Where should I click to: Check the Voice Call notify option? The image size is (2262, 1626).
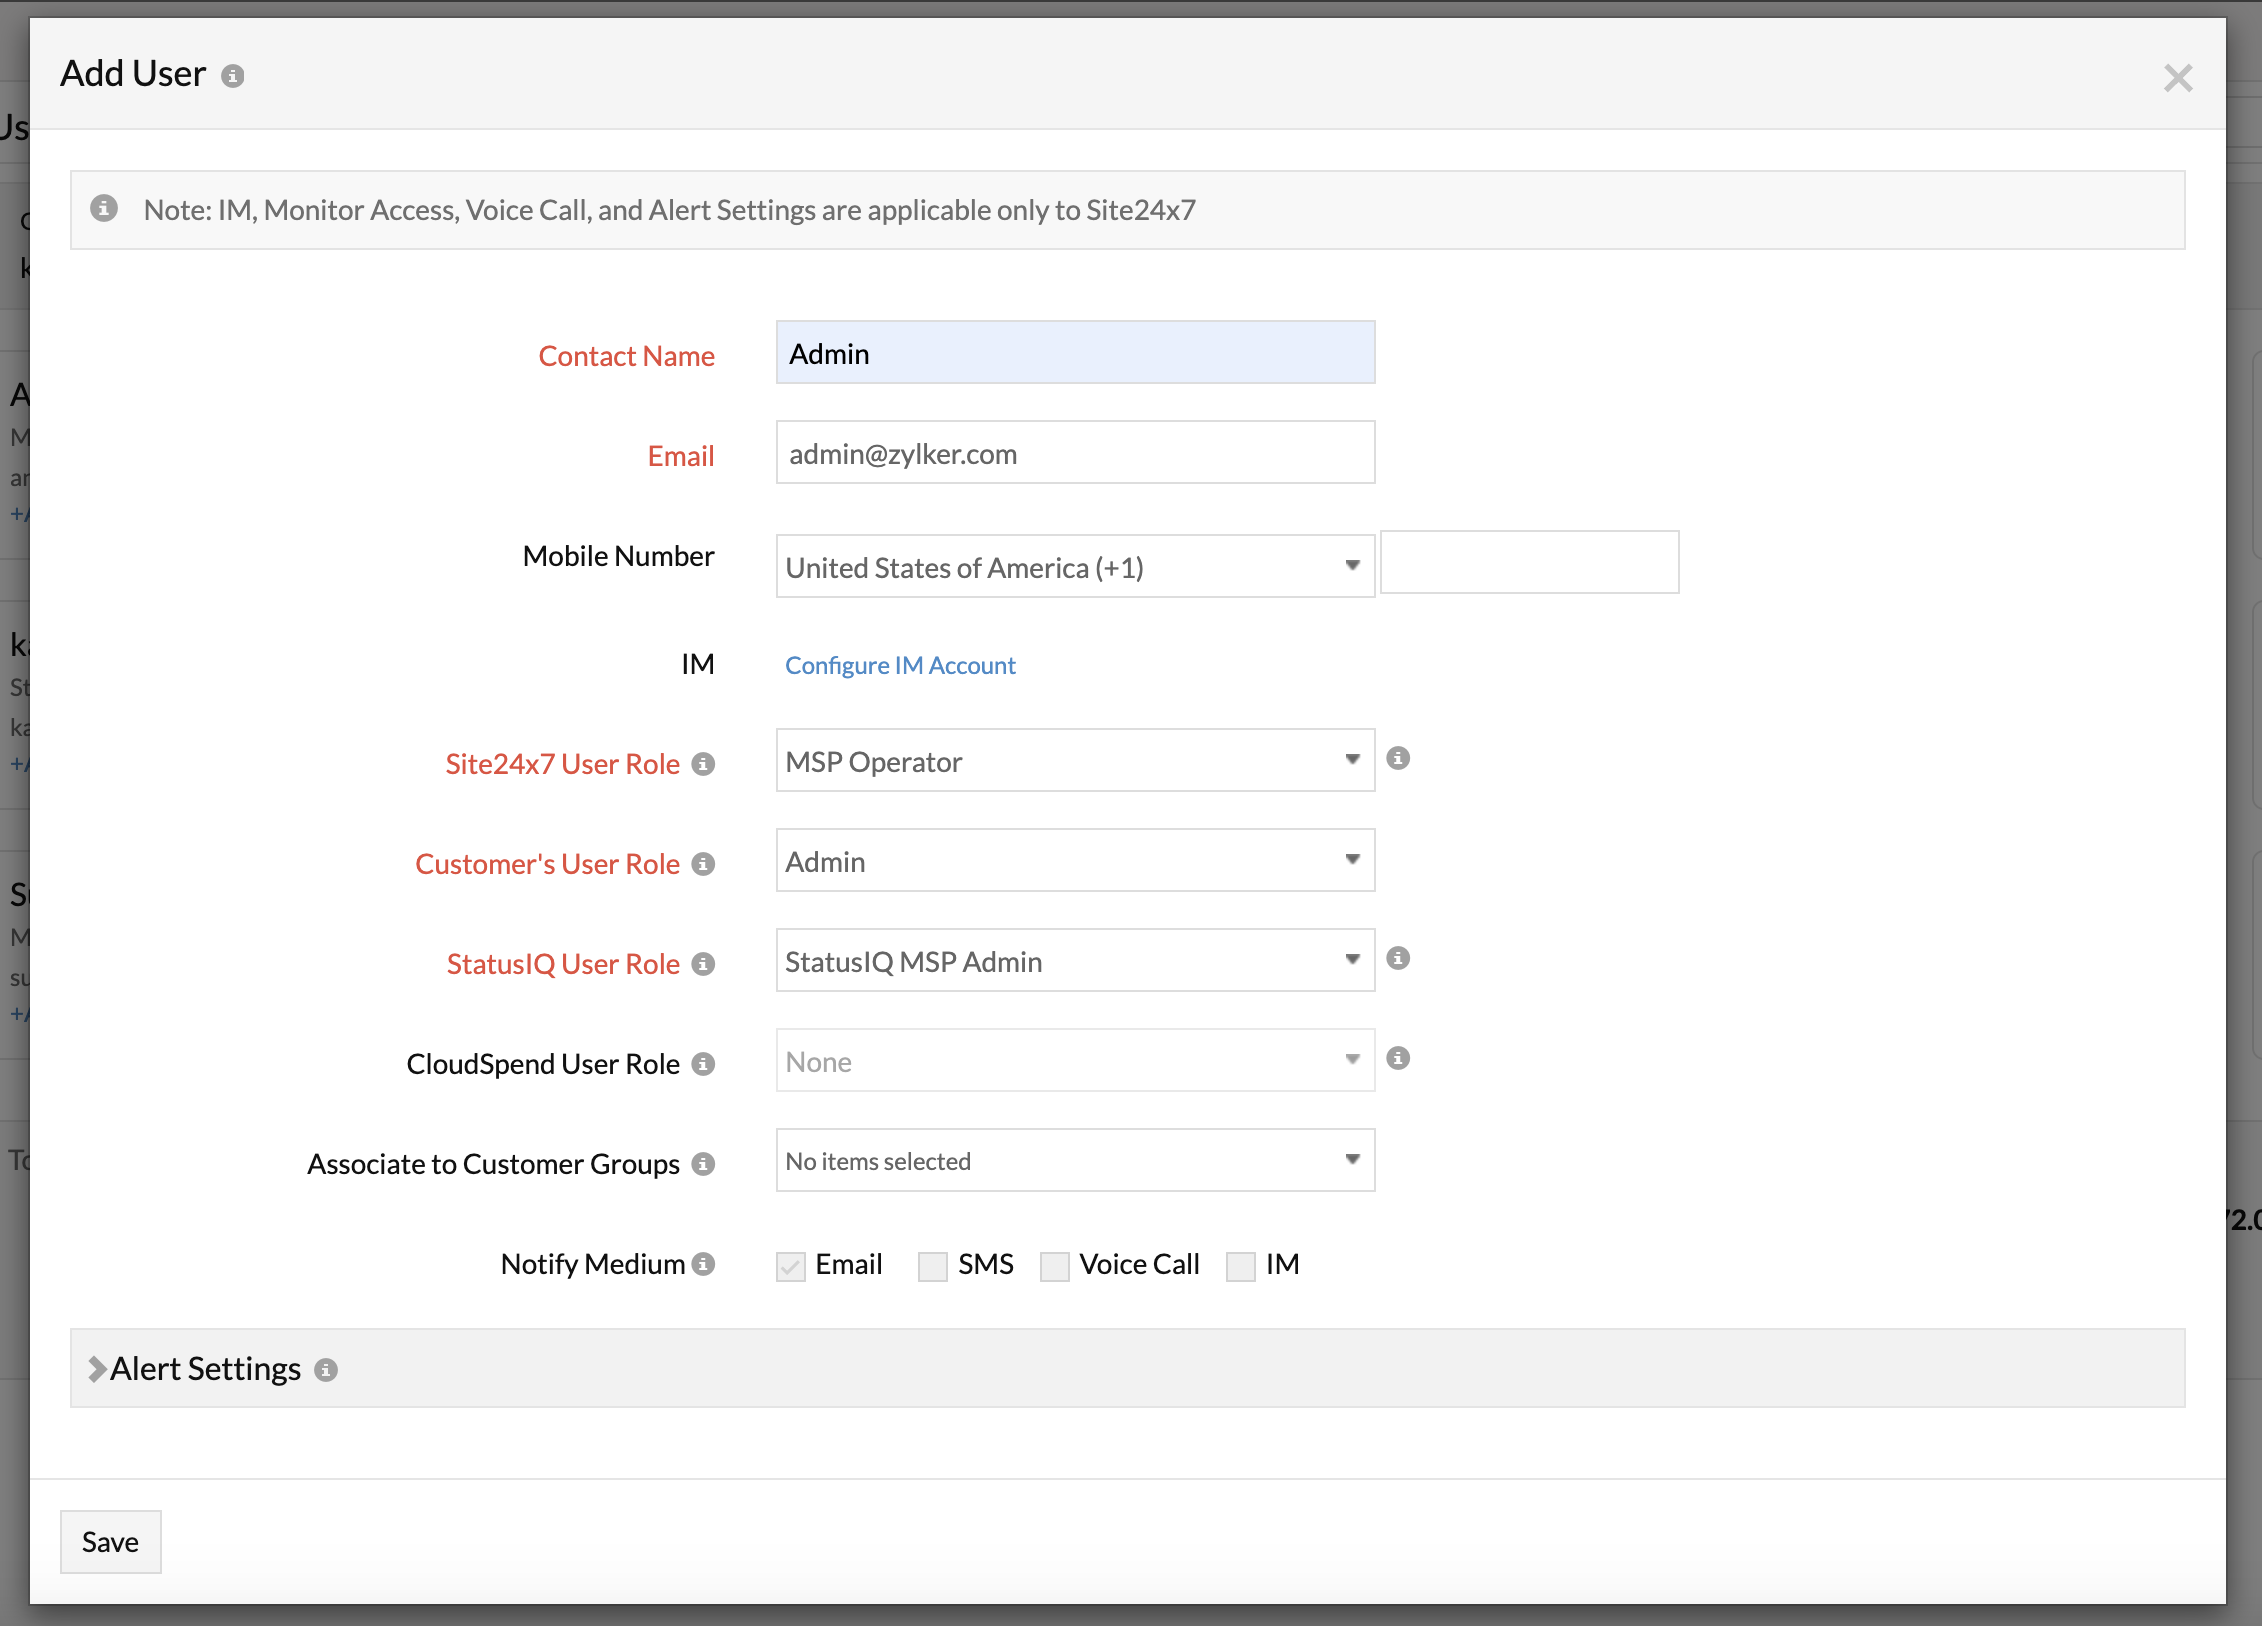point(1054,1266)
